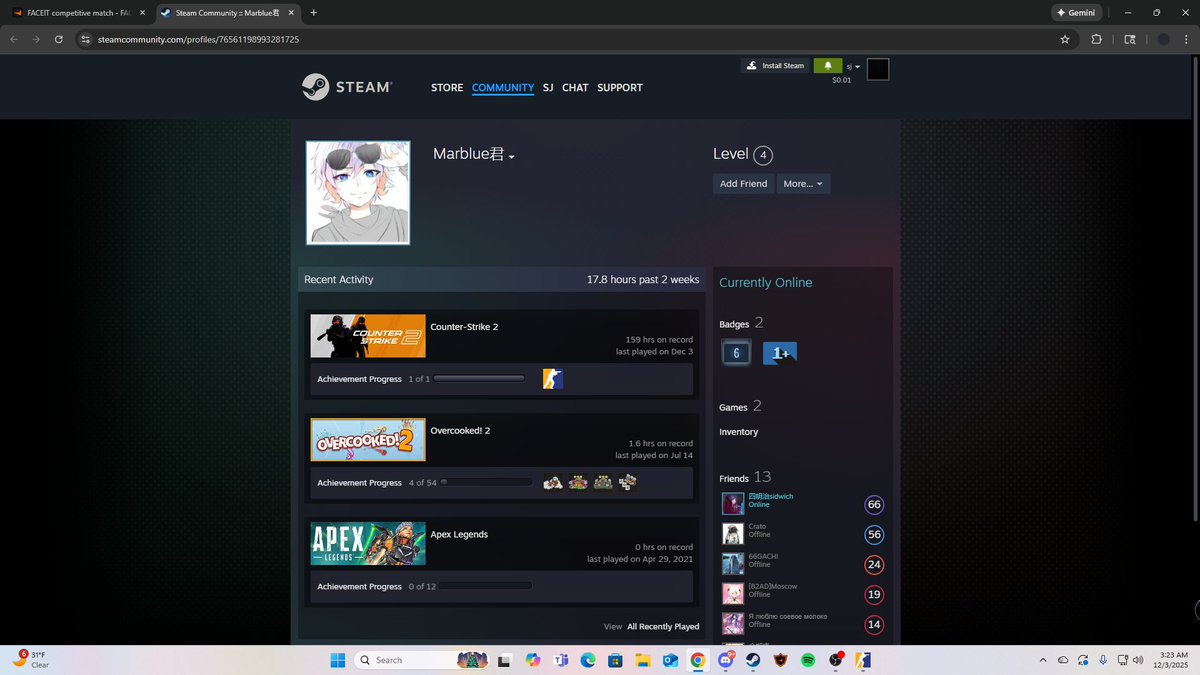Image resolution: width=1200 pixels, height=675 pixels.
Task: Click the Overcooked! 2 achievement progress bar
Action: (486, 483)
